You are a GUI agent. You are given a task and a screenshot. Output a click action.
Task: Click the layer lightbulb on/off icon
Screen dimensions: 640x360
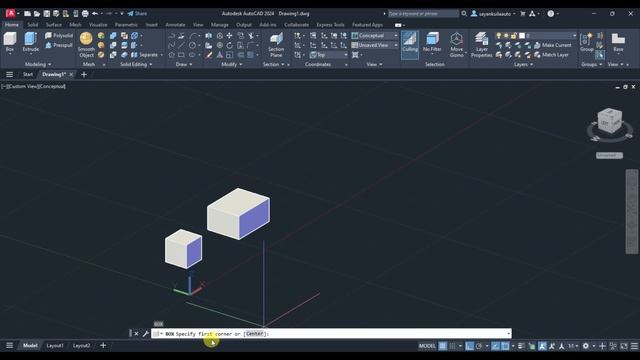498,36
